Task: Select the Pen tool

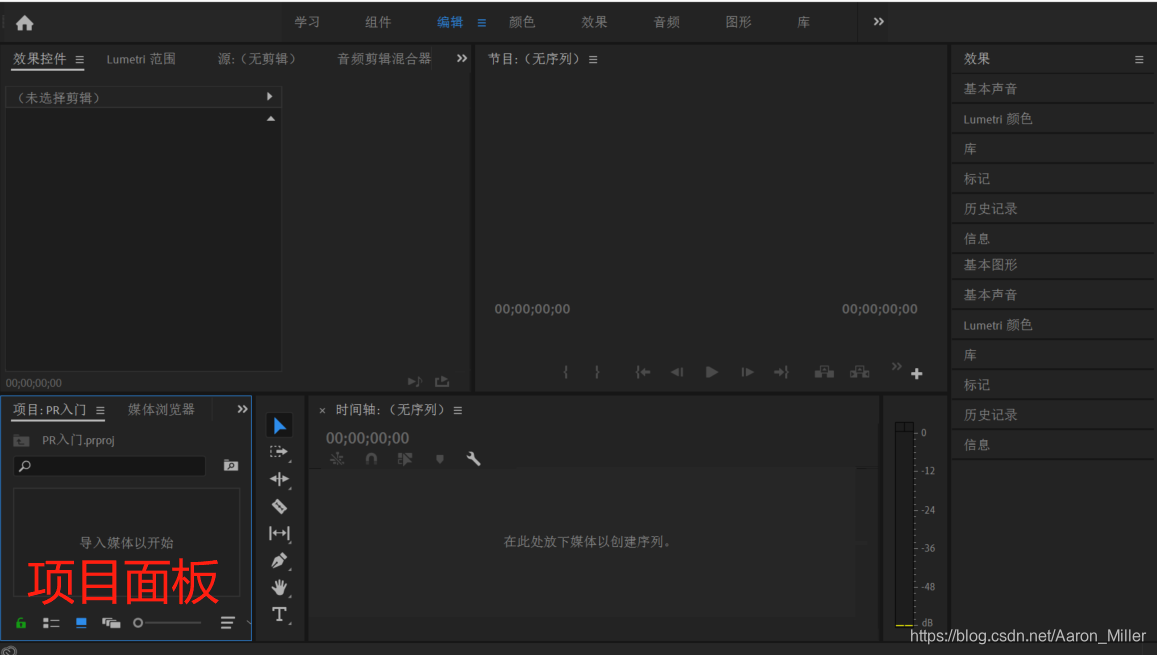Action: (x=279, y=561)
